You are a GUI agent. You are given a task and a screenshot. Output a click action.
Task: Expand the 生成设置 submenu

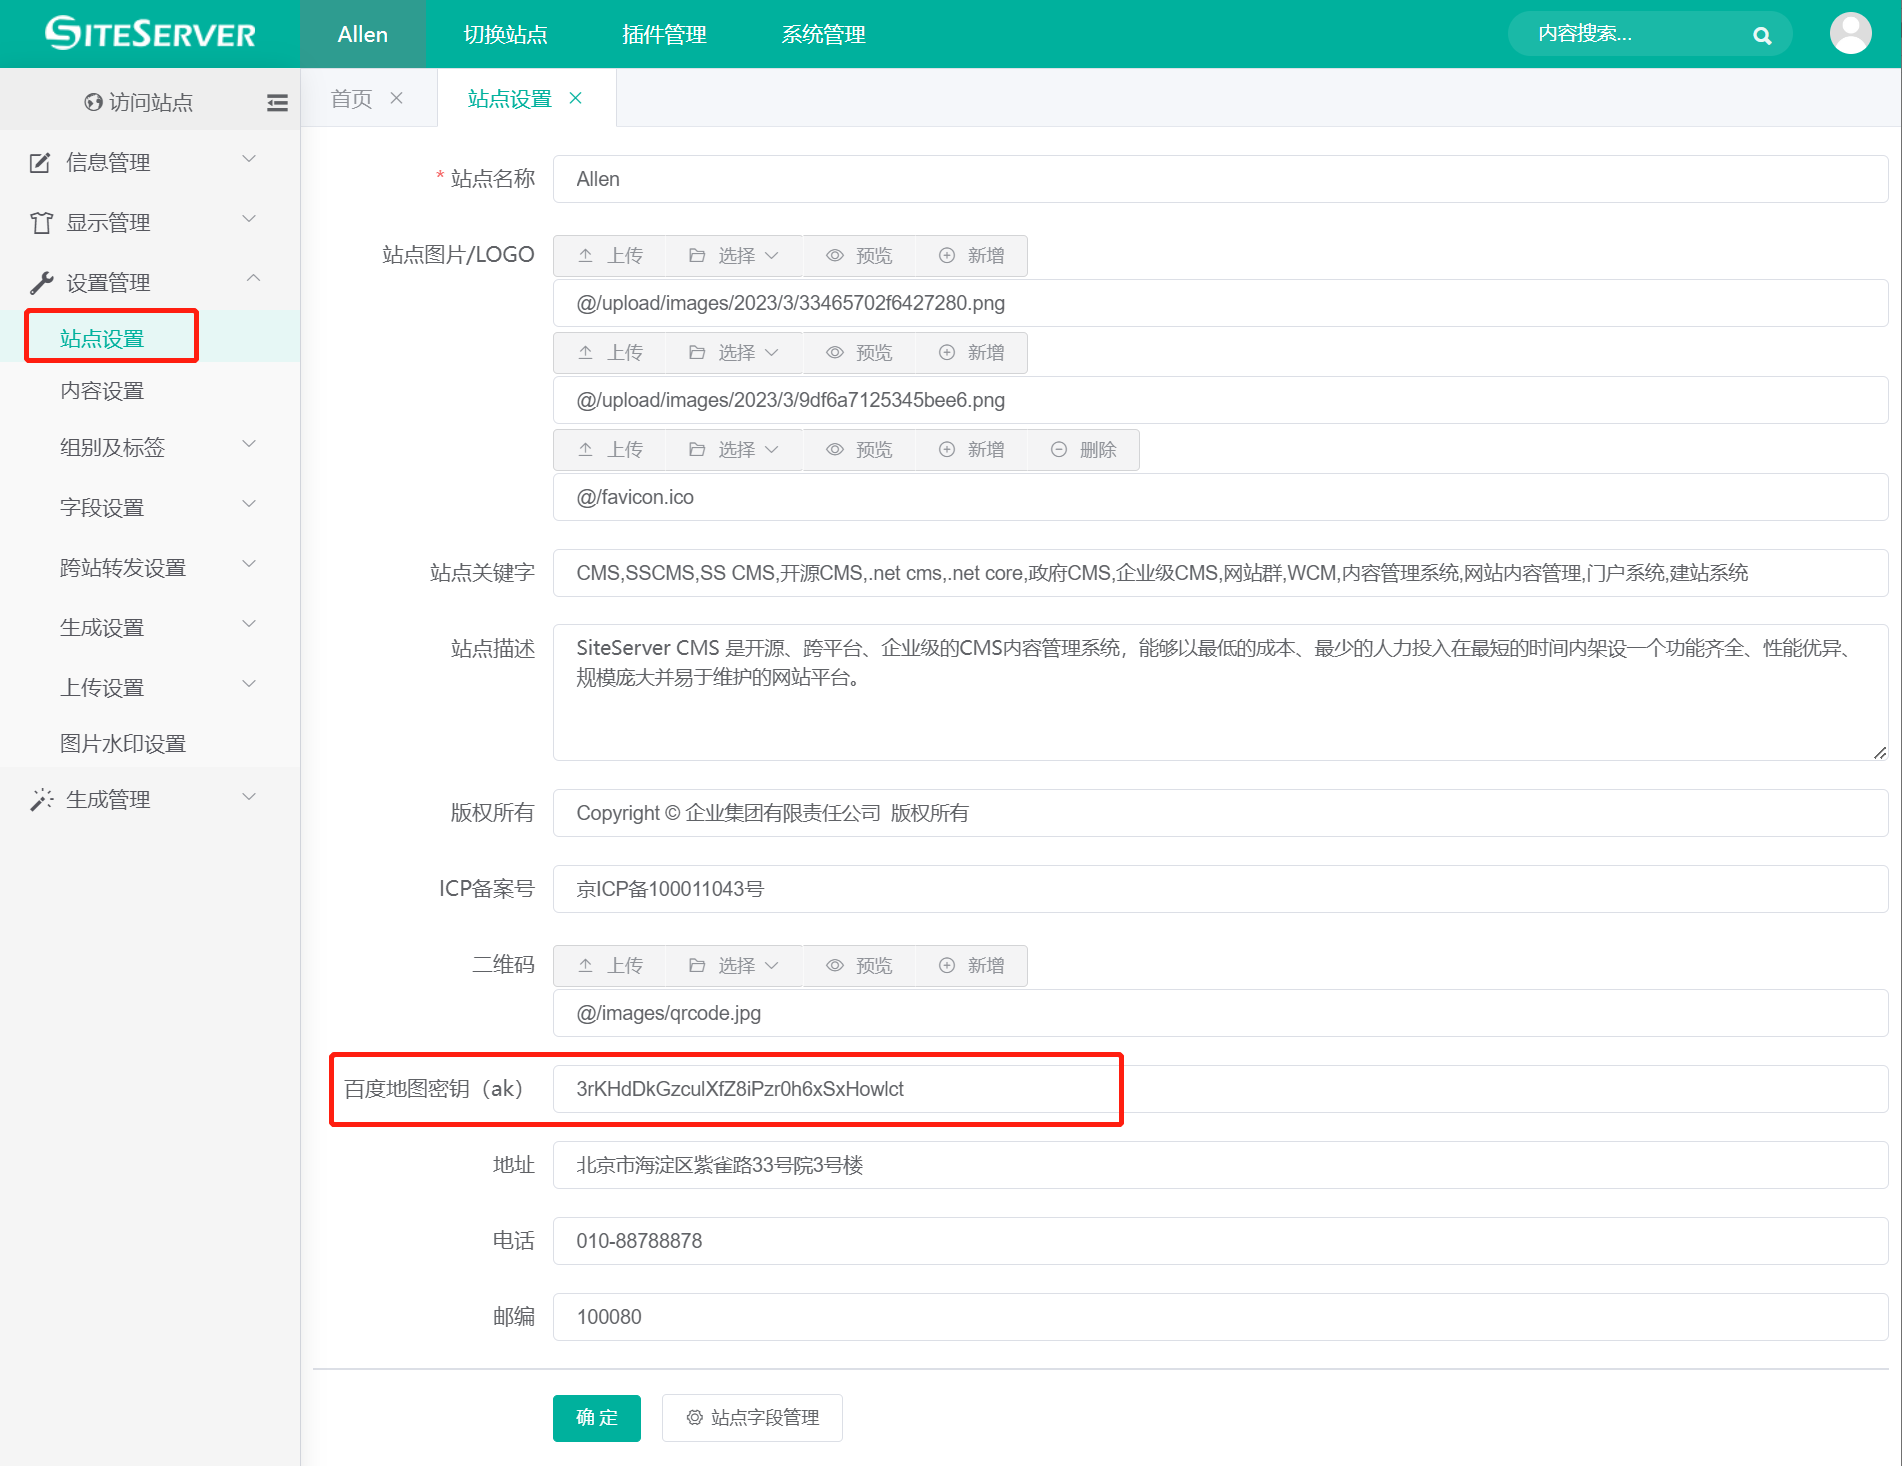(103, 627)
